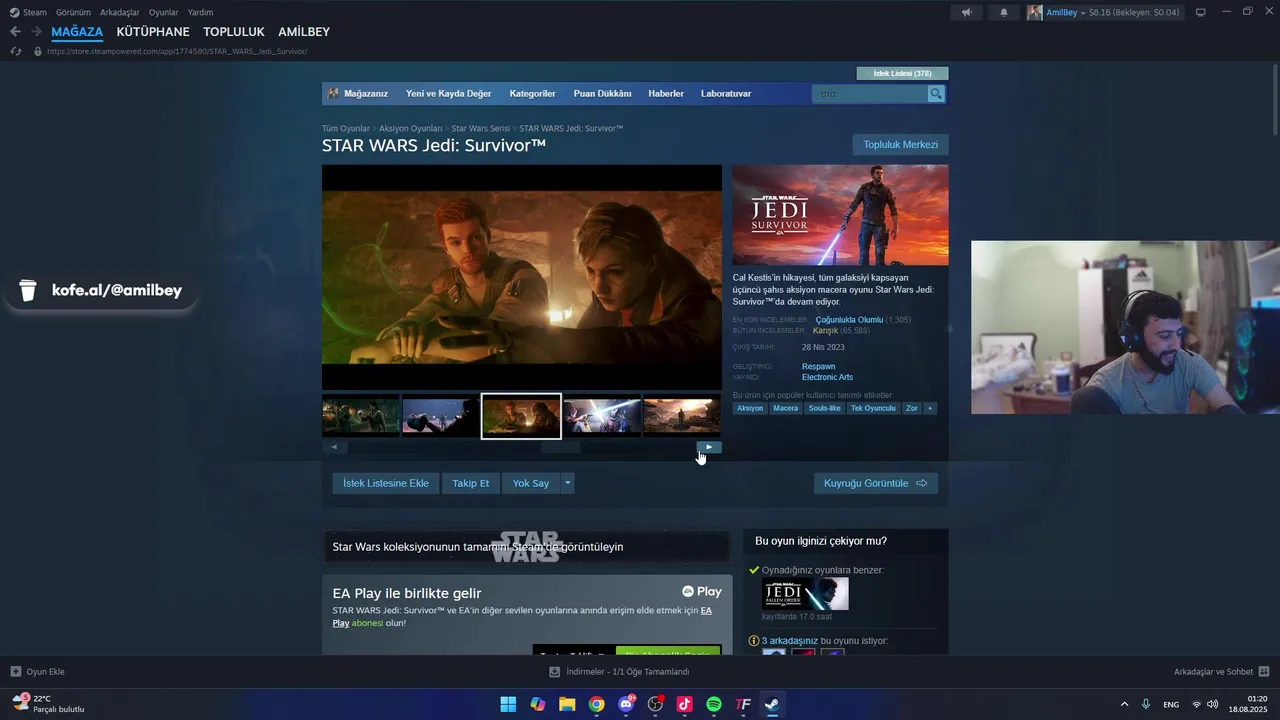
Task: Expand the AmilBey account dropdown
Action: [x=1083, y=12]
